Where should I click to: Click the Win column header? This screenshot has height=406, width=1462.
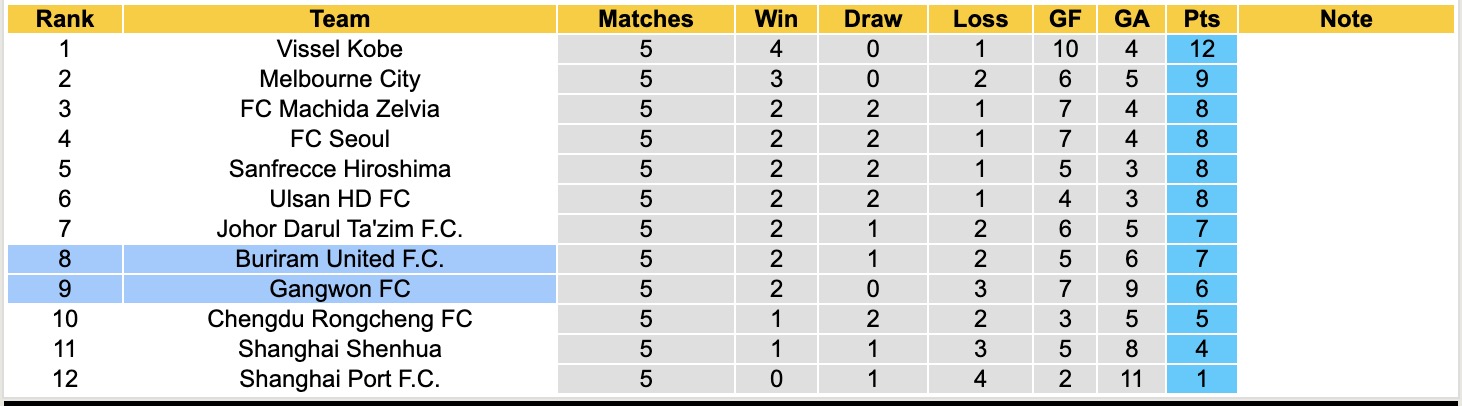click(x=776, y=19)
